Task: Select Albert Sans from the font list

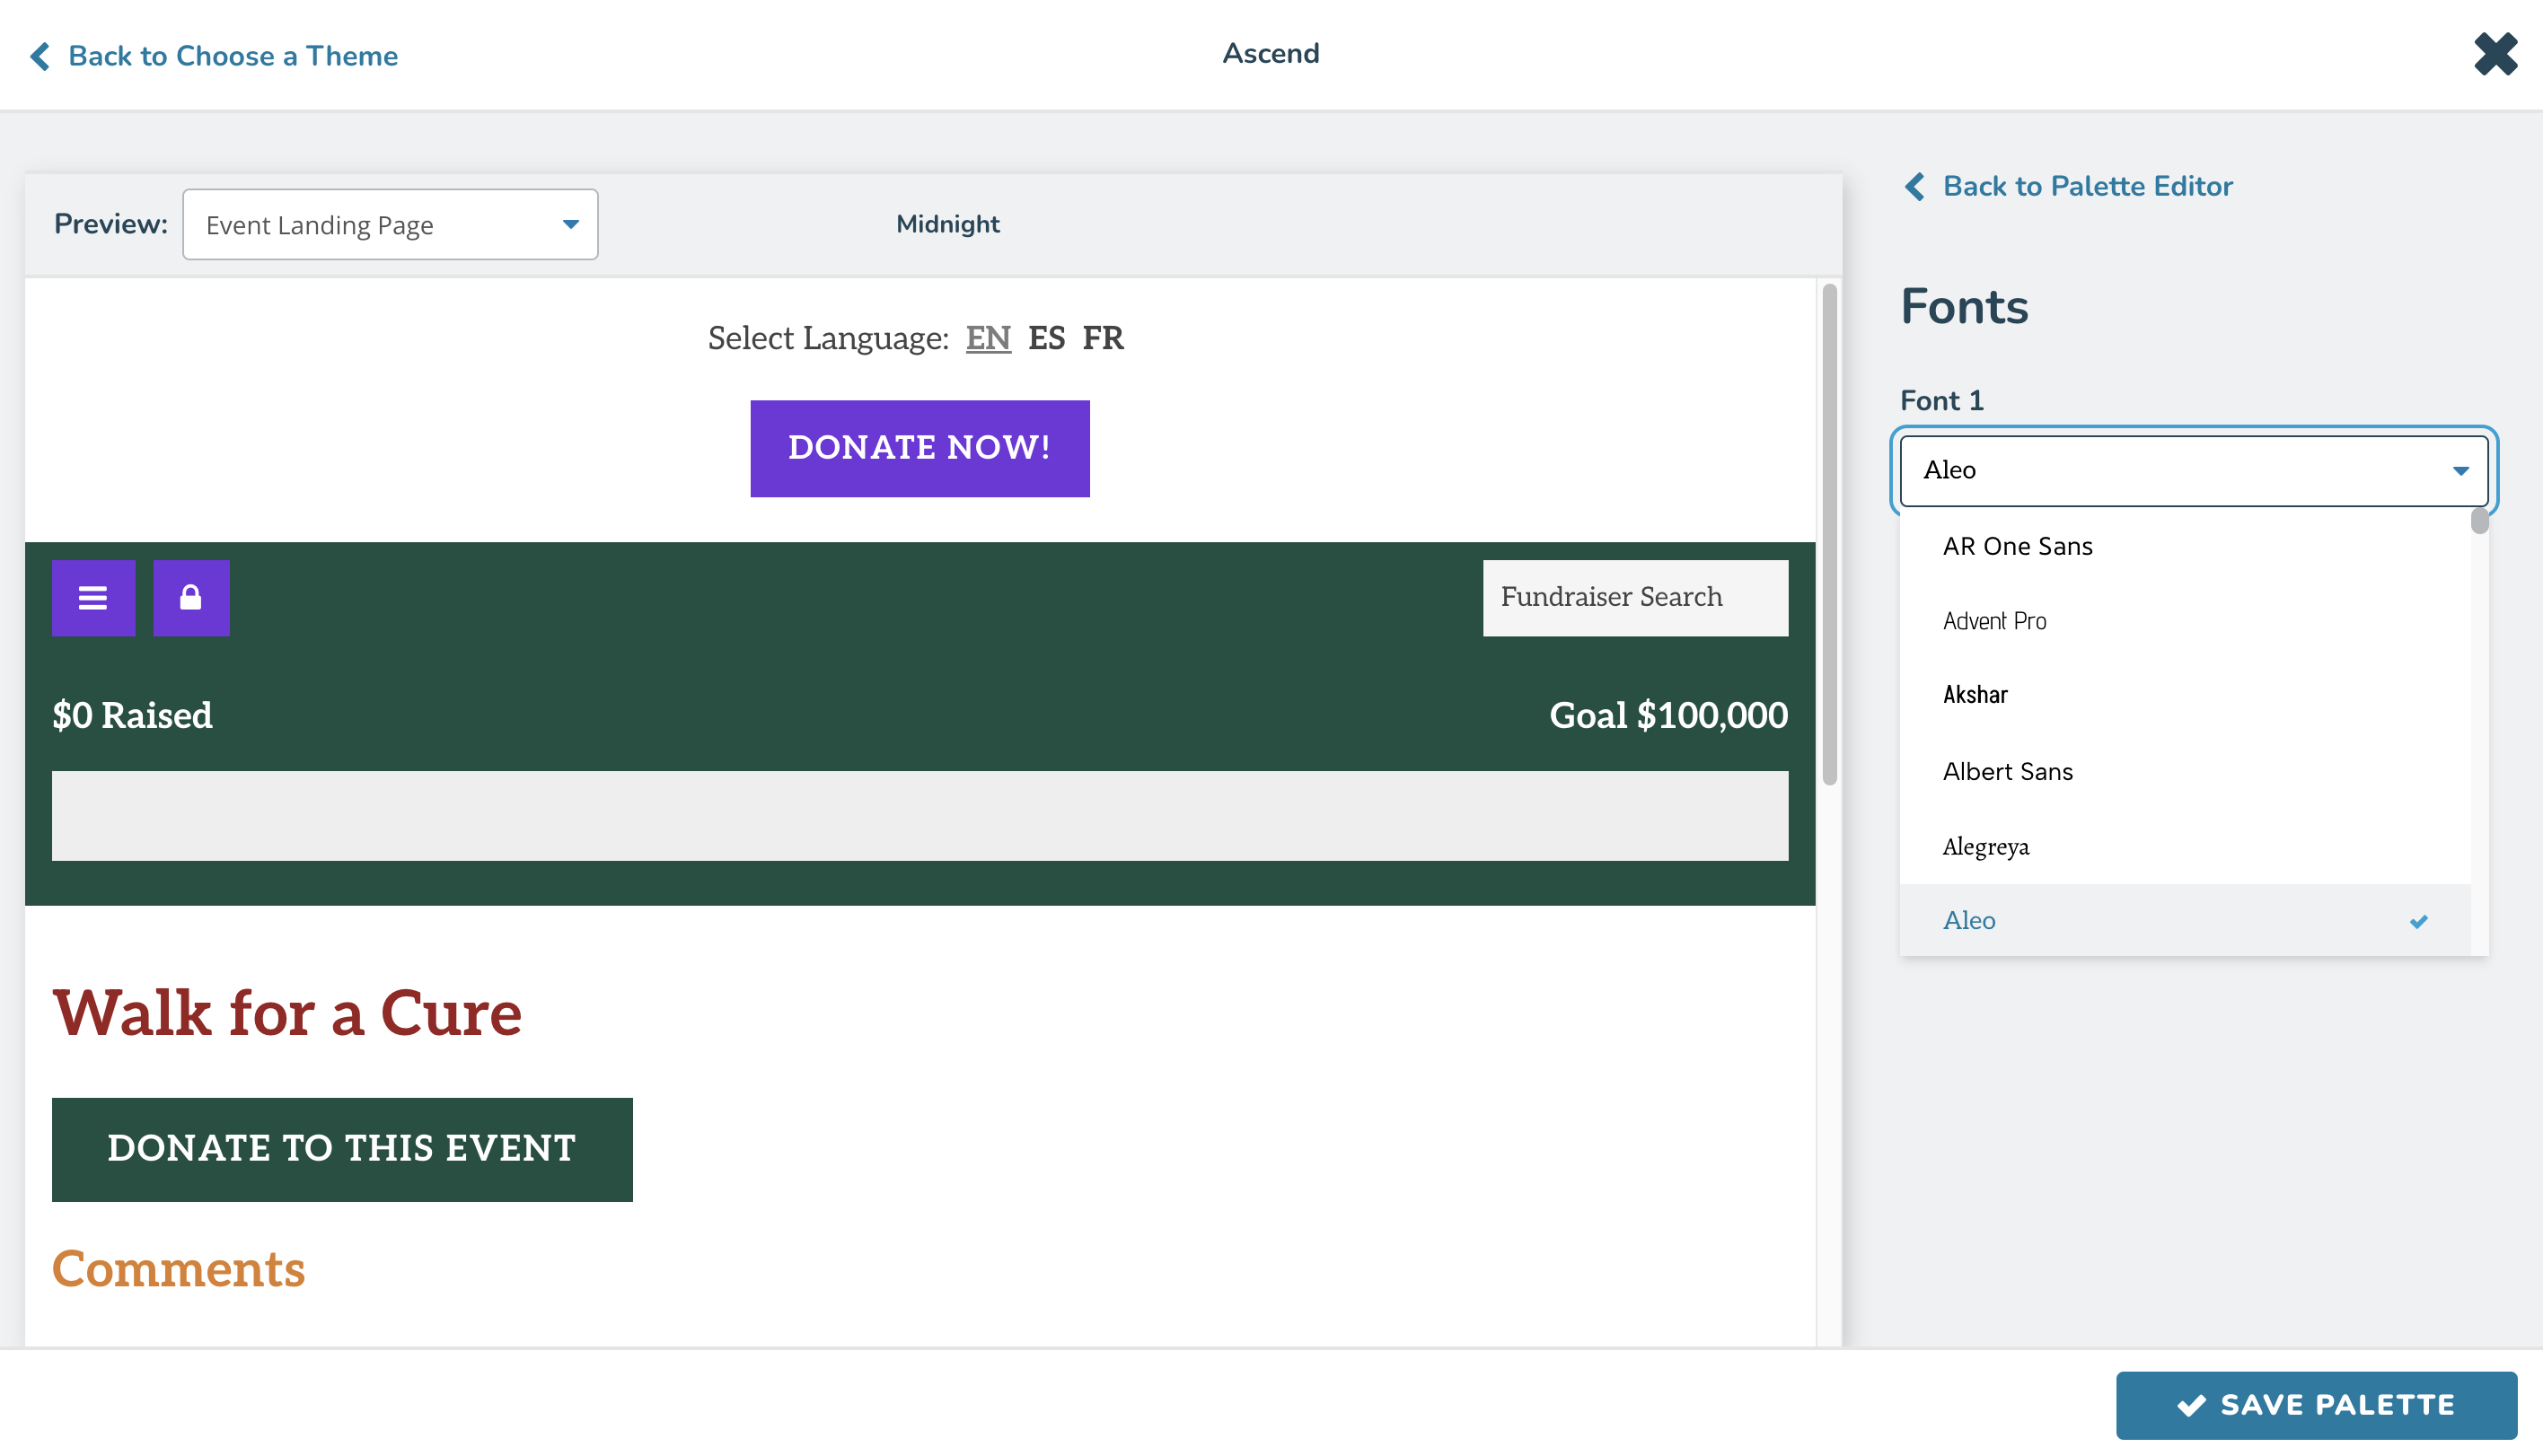Action: pyautogui.click(x=2184, y=771)
